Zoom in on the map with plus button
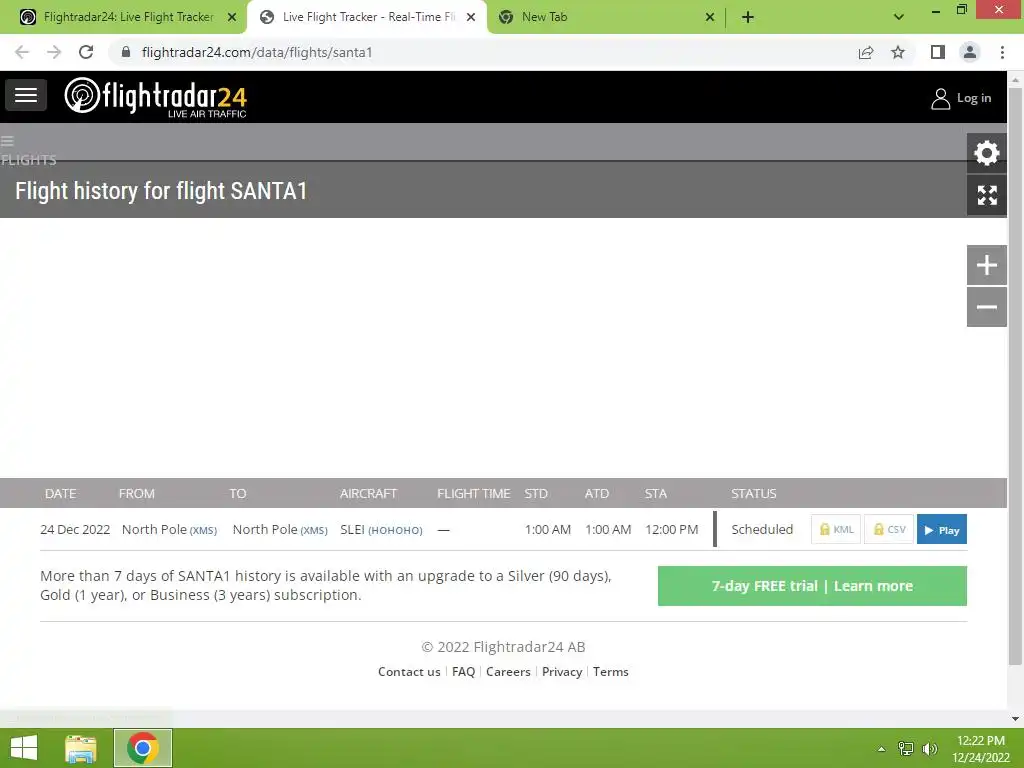 (x=986, y=265)
